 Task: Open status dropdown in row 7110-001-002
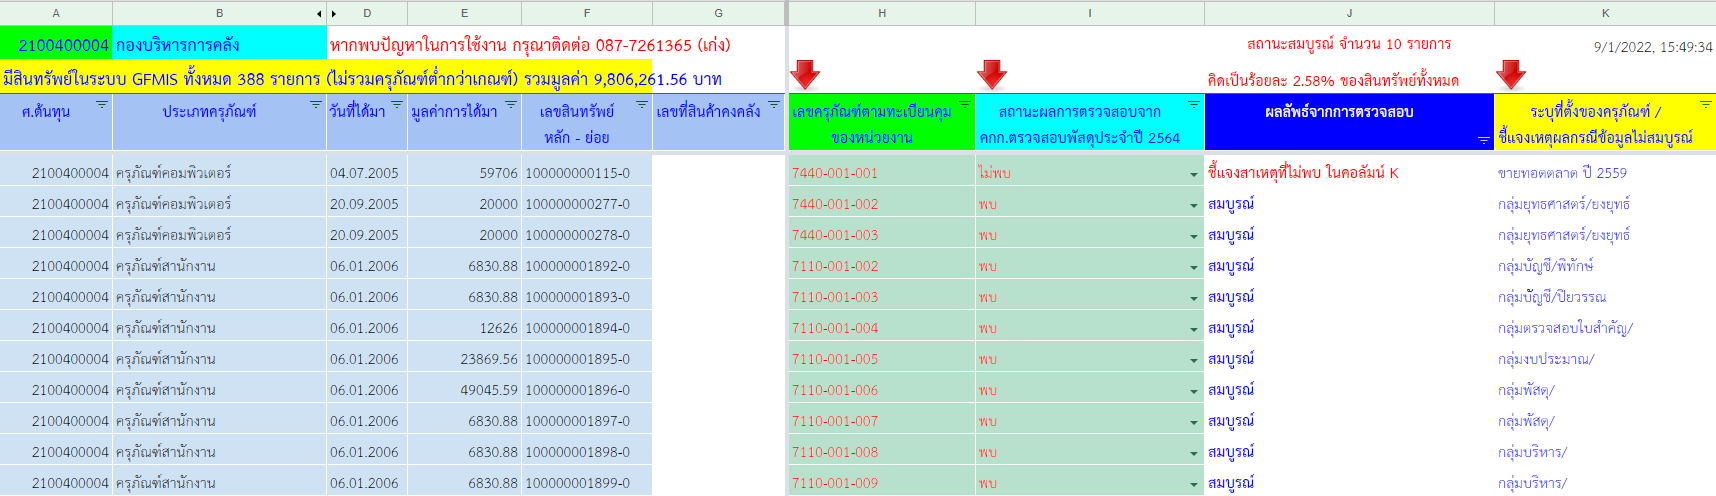point(1194,267)
